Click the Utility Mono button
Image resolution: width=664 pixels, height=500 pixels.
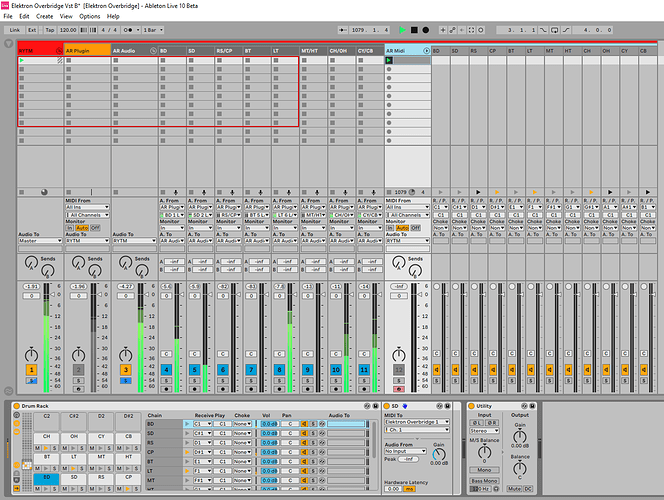tap(484, 470)
